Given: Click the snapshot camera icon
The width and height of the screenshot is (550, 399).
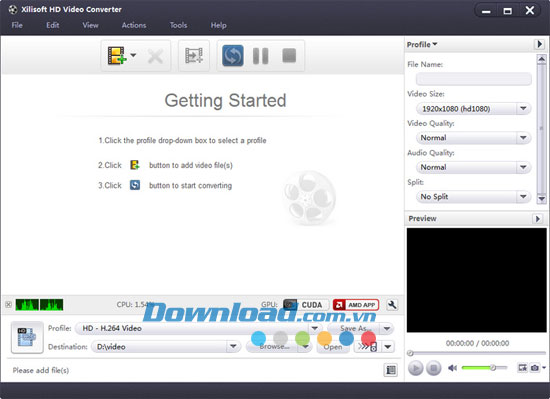Looking at the screenshot, I should pos(535,368).
